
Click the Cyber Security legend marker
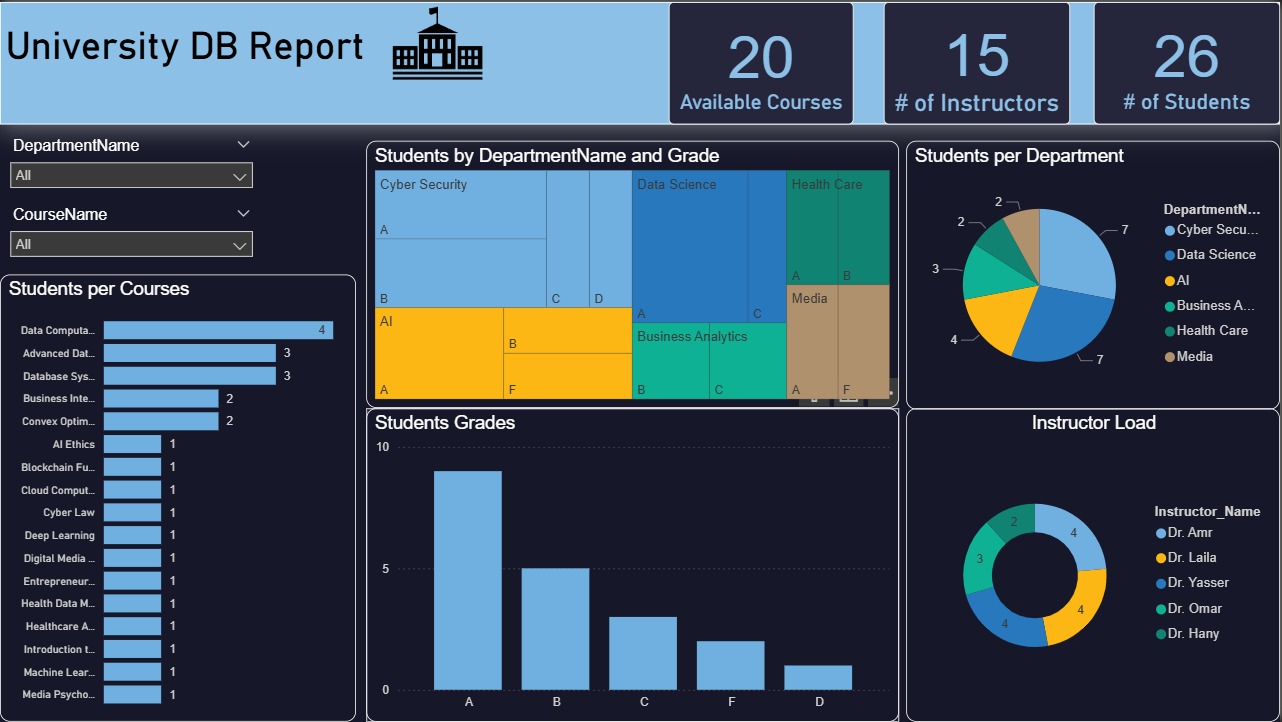(x=1170, y=230)
